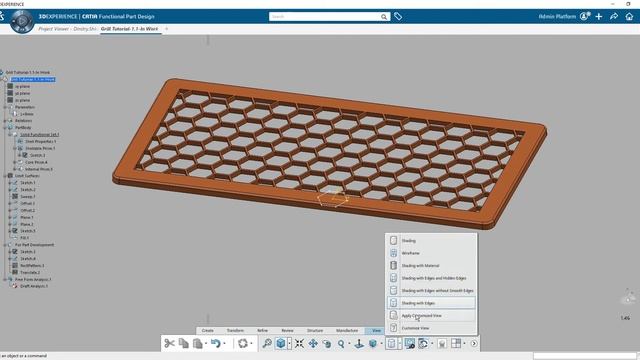Select the blue cube view icon
640x360 pixels.
(x=281, y=343)
